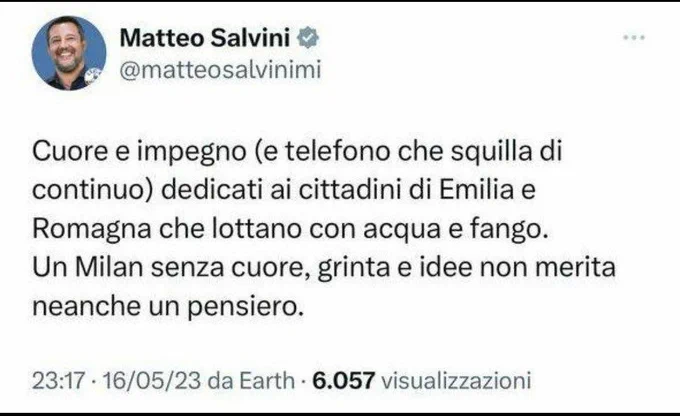Click the 'da Earth' location label
Viewport: 680px width, 416px height.
coord(252,380)
